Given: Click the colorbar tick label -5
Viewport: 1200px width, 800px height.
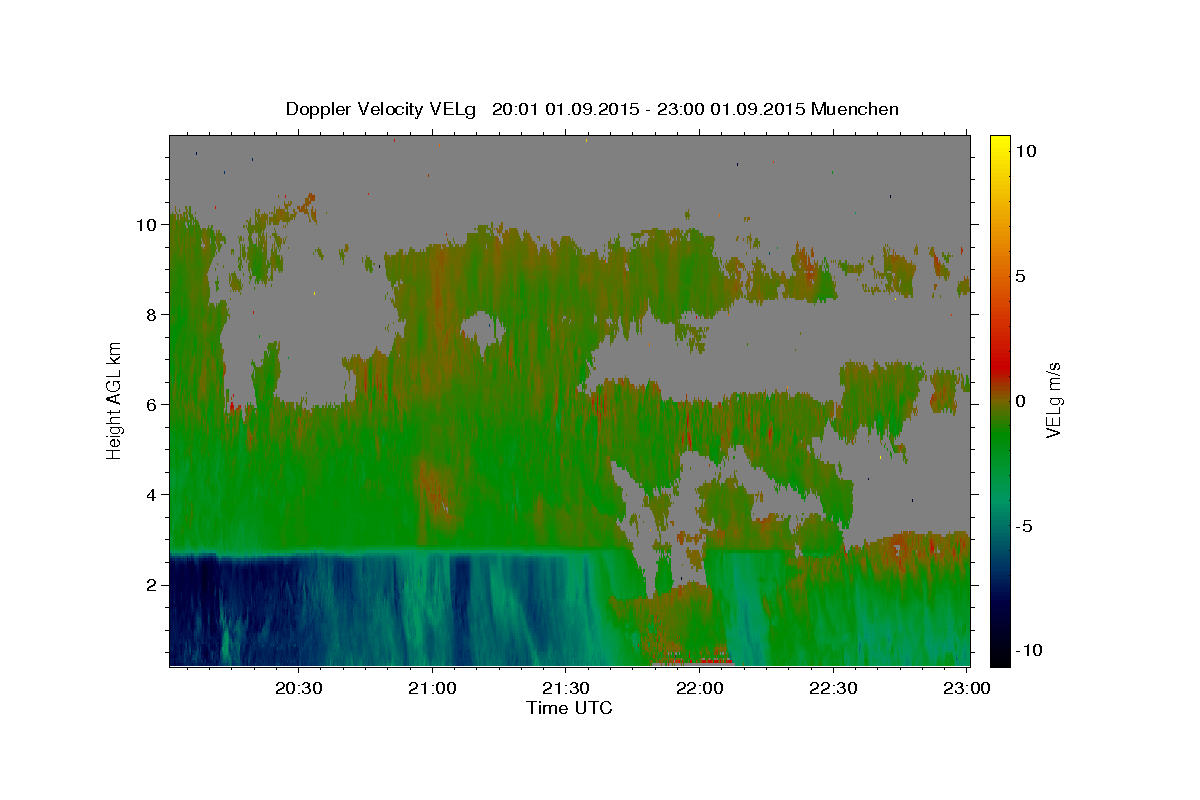Looking at the screenshot, I should [x=1025, y=526].
